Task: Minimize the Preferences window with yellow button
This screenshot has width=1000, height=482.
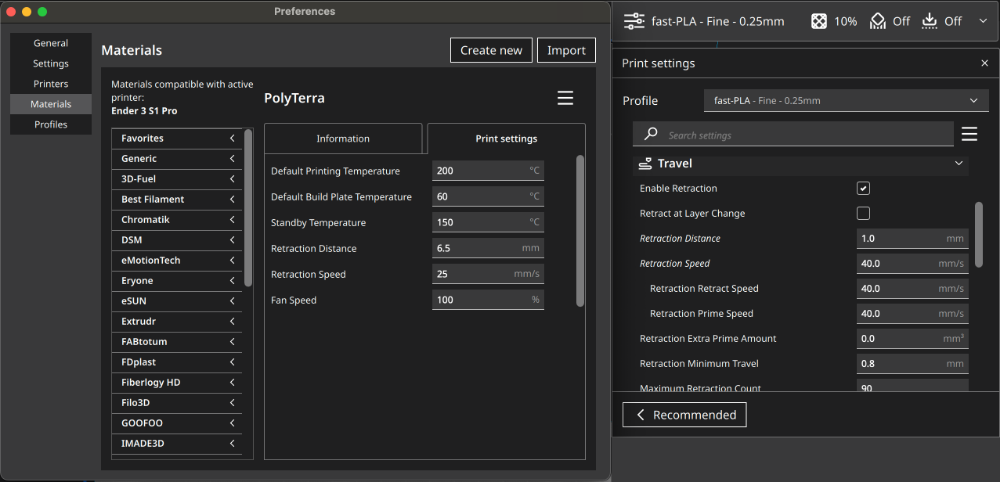Action: 27,11
